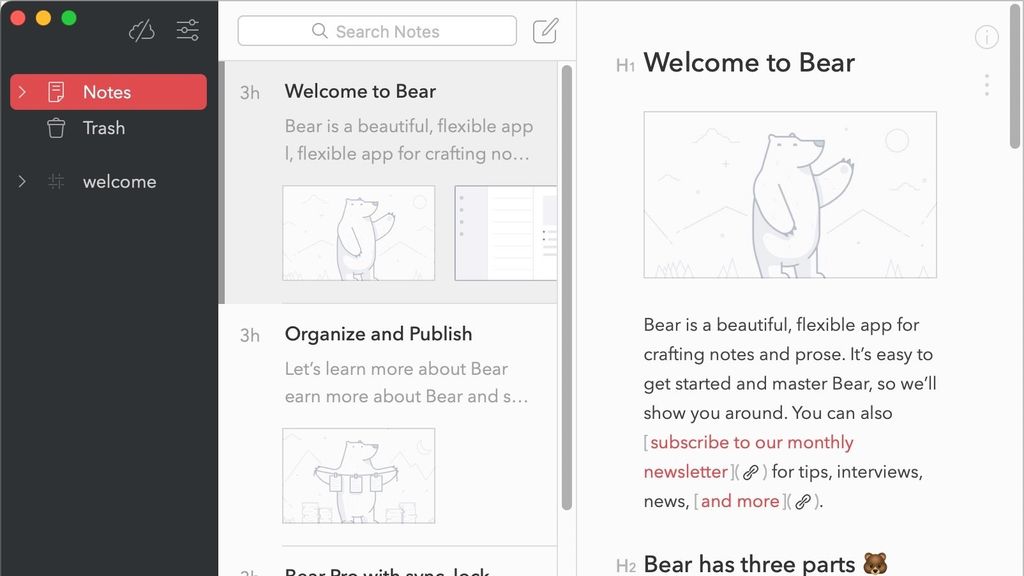Screen dimensions: 1024x576
Task: Open the three-dot note options menu
Action: coord(986,84)
